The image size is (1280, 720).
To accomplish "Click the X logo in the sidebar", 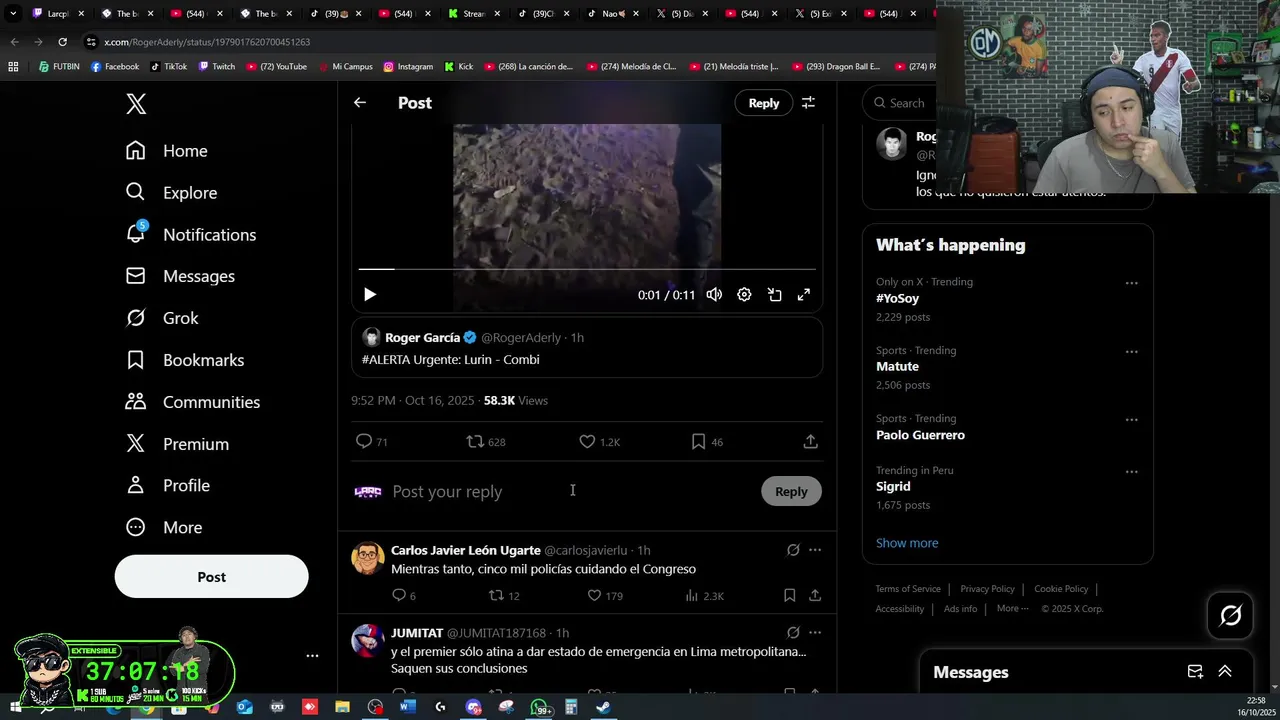I will point(136,103).
